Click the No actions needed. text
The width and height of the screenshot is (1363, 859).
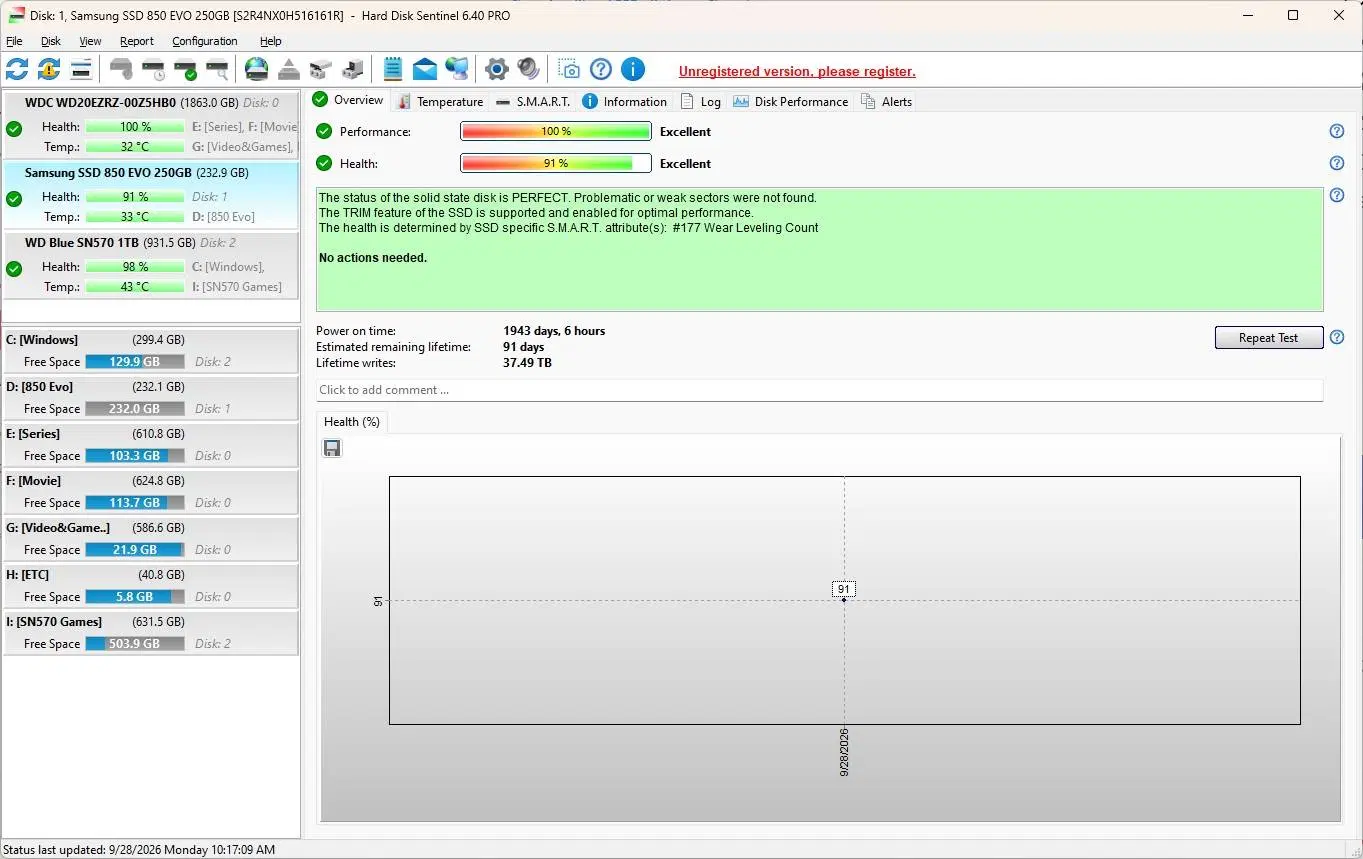pos(373,258)
